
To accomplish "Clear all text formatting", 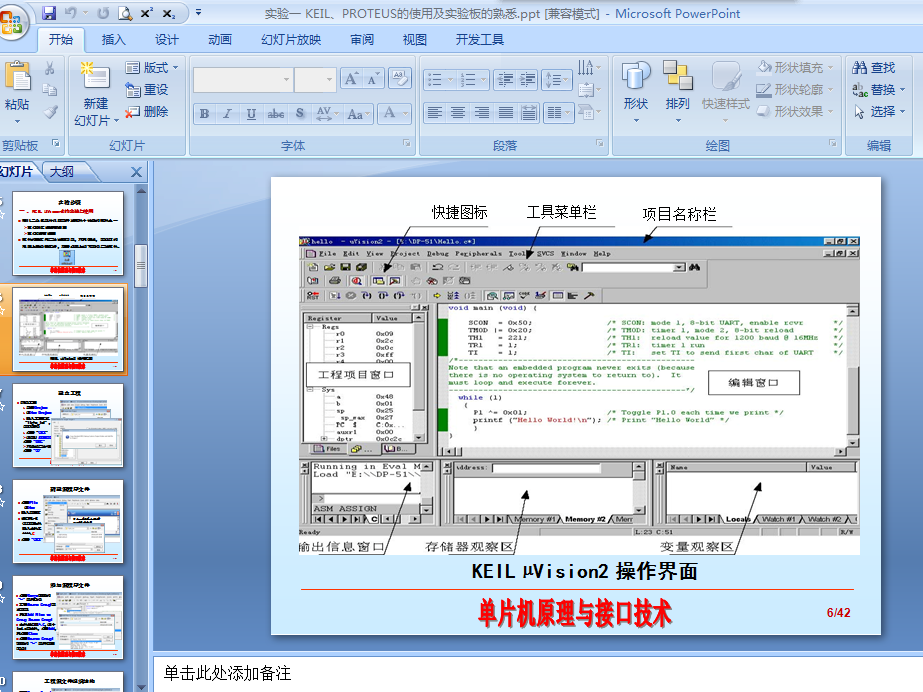I will coord(400,78).
